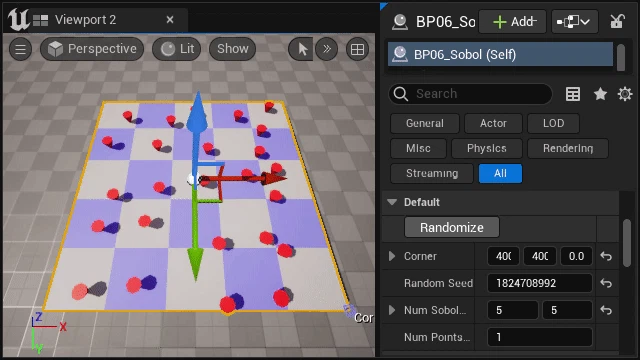Click the first Num Sobol value field
This screenshot has height=360, width=640.
pyautogui.click(x=513, y=310)
